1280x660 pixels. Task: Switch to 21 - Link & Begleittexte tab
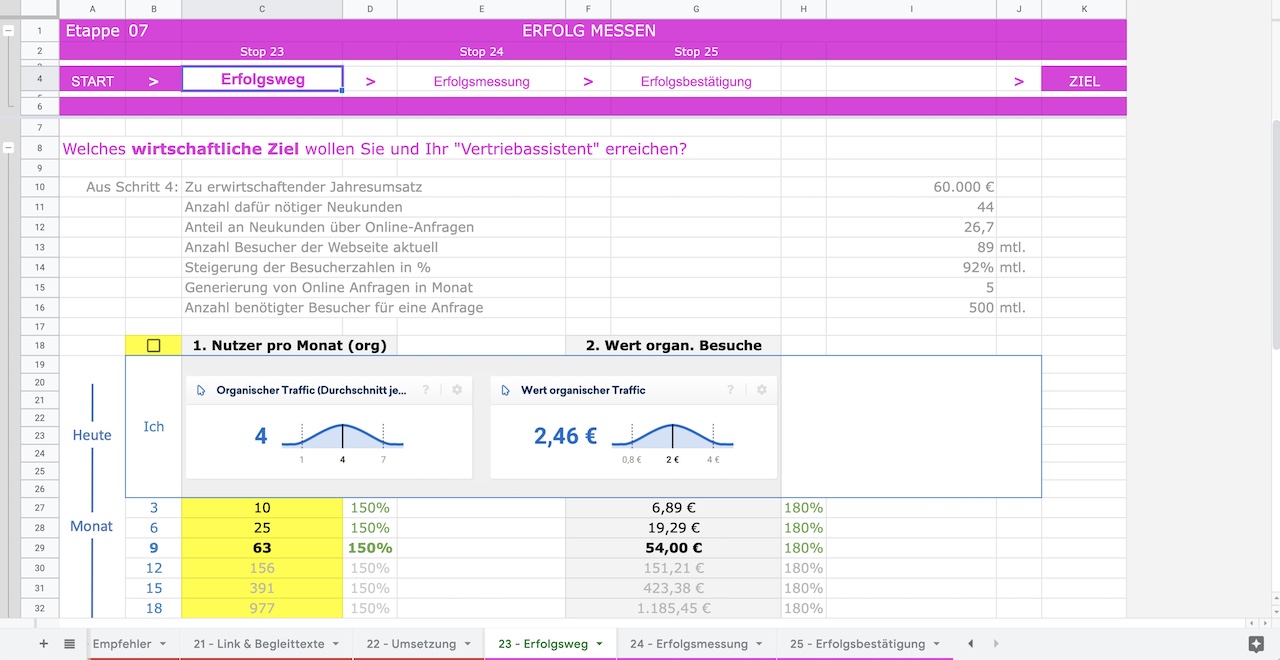(259, 644)
